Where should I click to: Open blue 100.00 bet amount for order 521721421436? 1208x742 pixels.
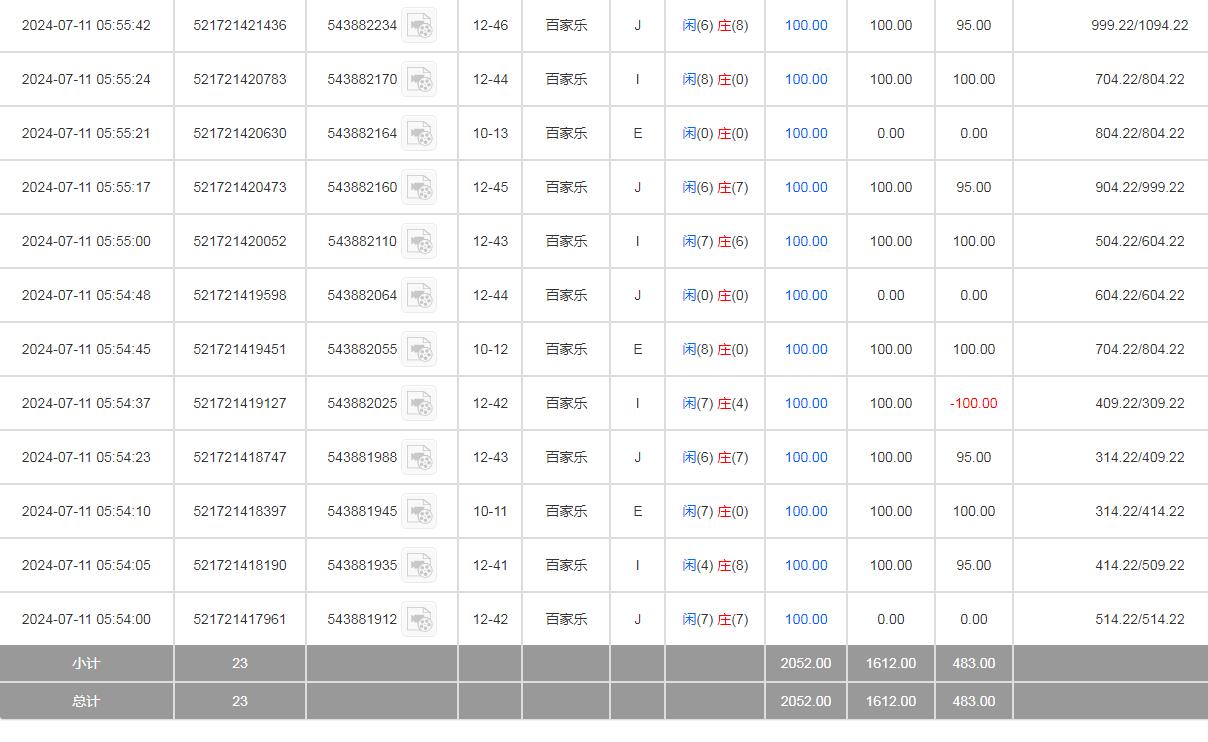805,25
